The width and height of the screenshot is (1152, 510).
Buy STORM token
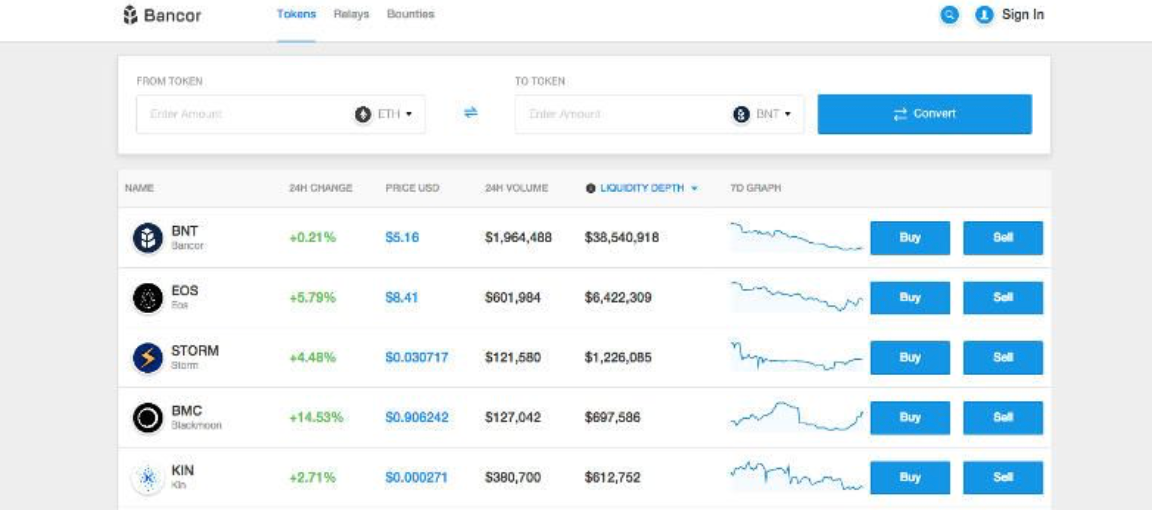click(910, 357)
